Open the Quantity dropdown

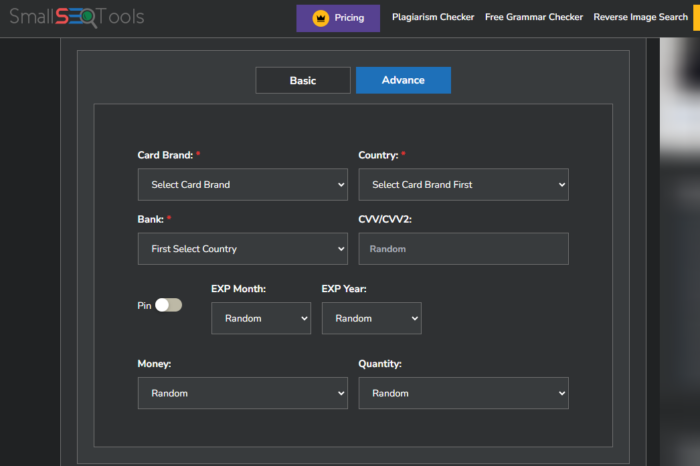[x=463, y=394]
